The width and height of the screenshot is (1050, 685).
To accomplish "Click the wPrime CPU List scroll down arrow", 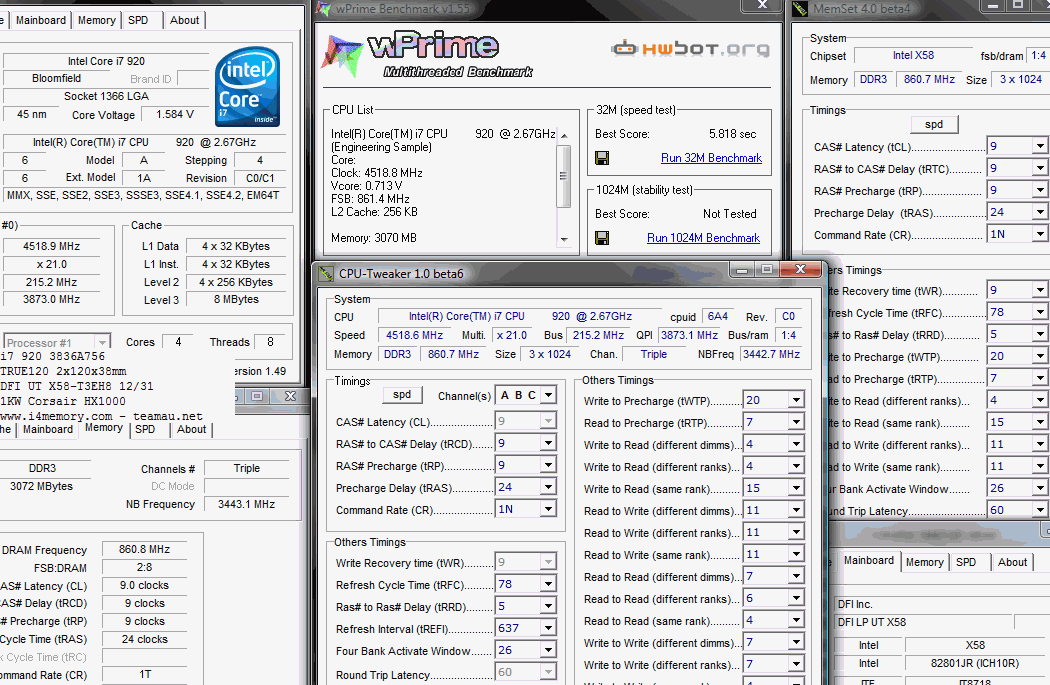I will (x=564, y=239).
